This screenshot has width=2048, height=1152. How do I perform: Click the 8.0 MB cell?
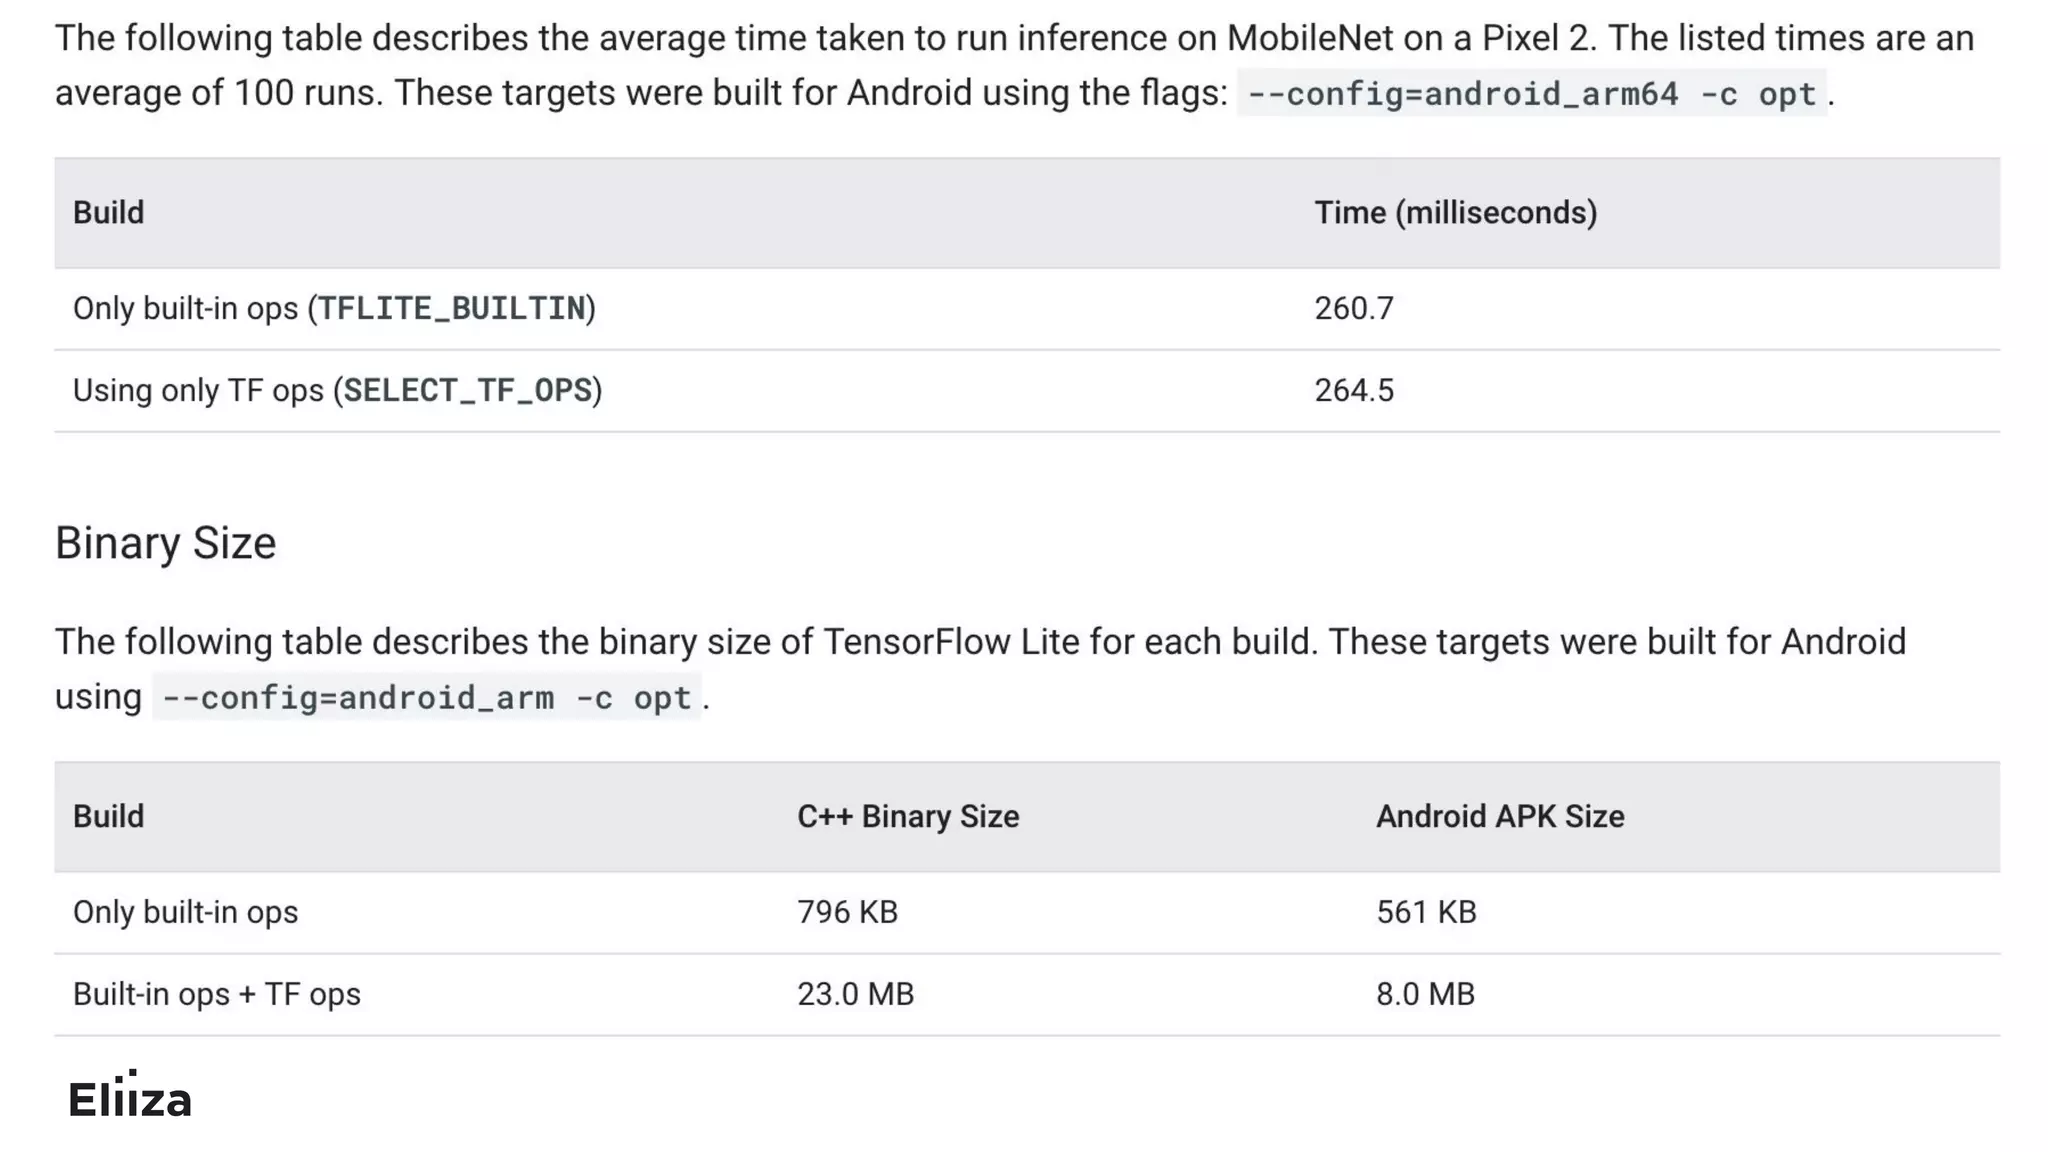(1424, 994)
